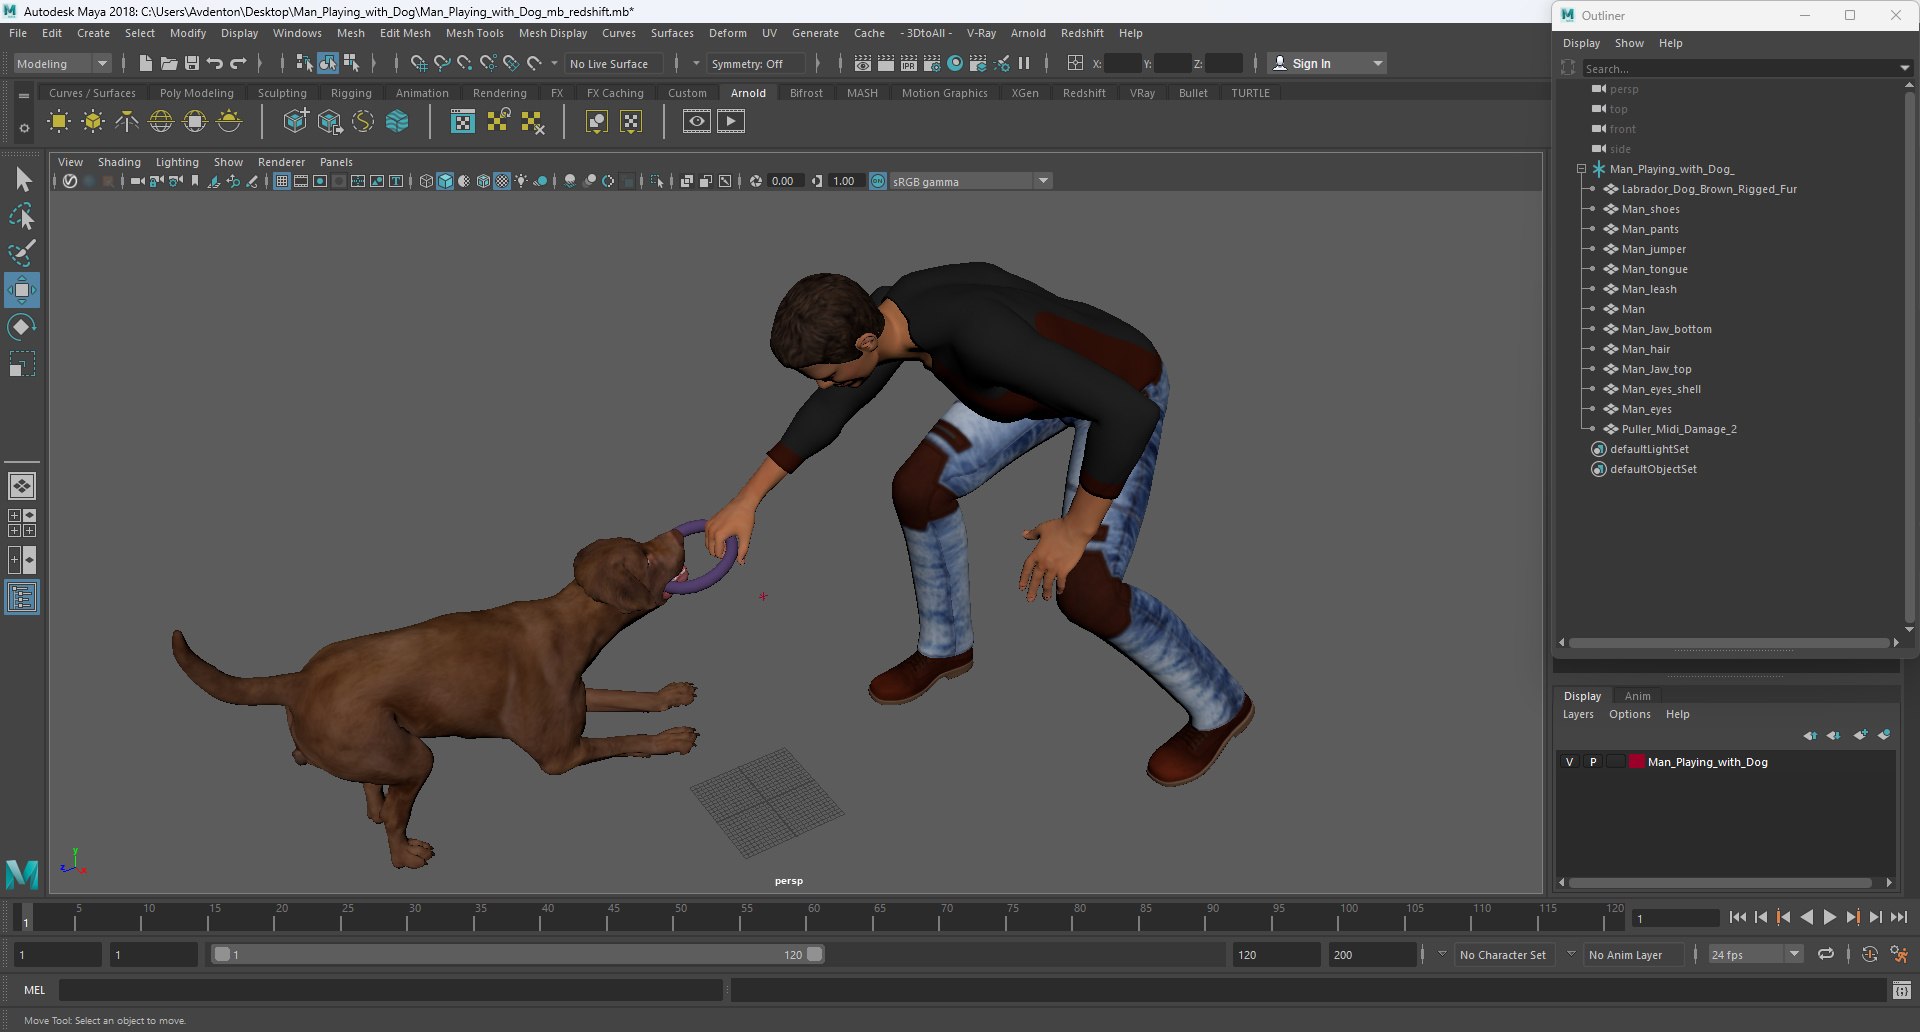Select the Rotate tool
The image size is (1920, 1032).
[x=22, y=327]
